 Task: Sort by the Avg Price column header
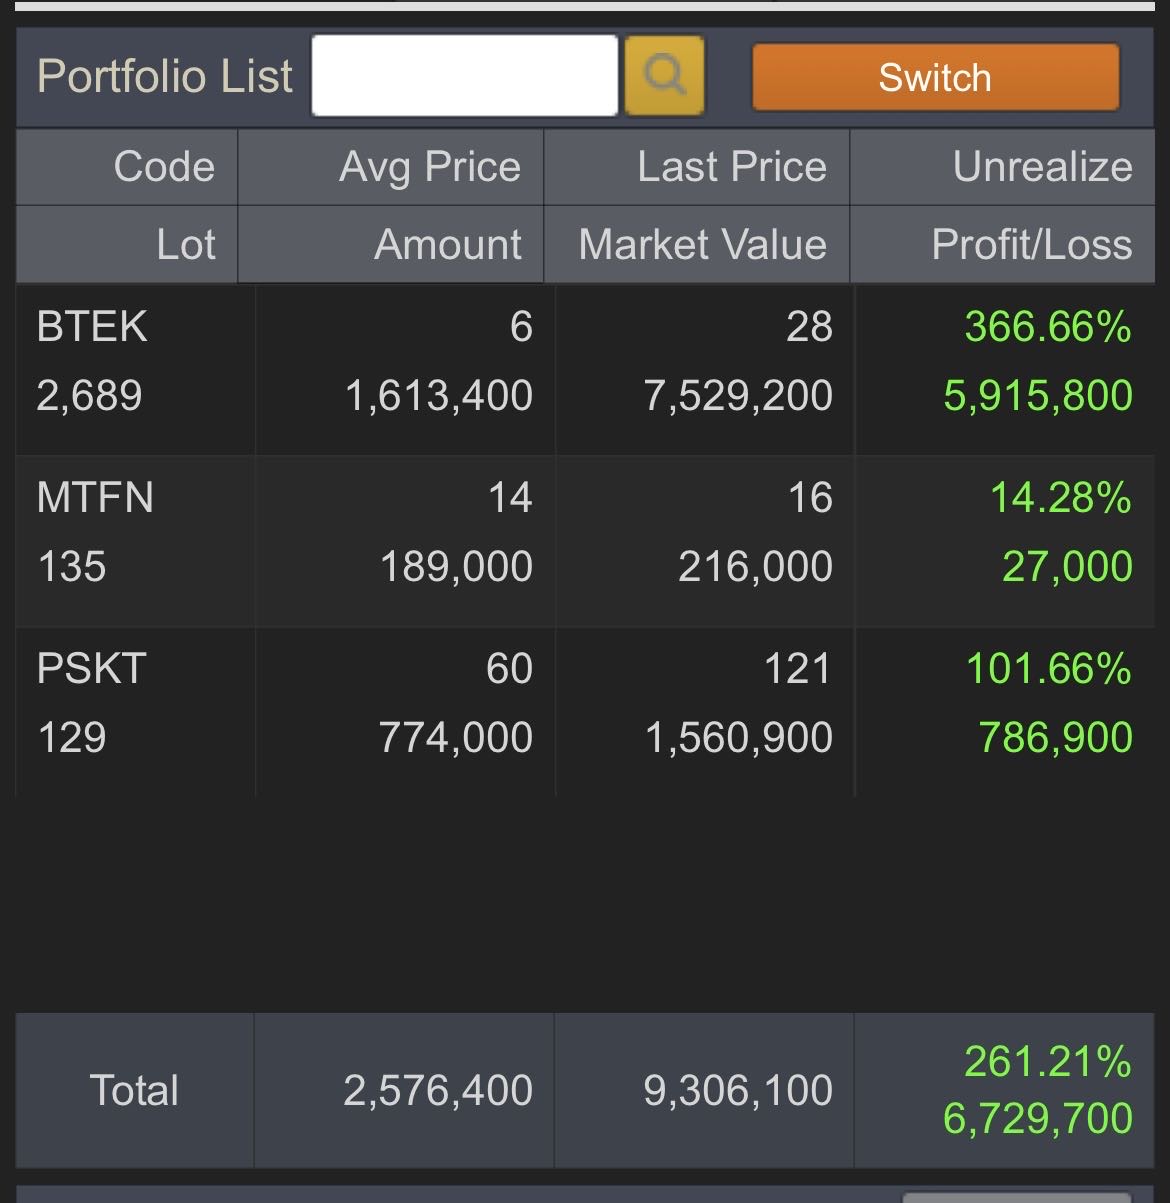(x=431, y=167)
